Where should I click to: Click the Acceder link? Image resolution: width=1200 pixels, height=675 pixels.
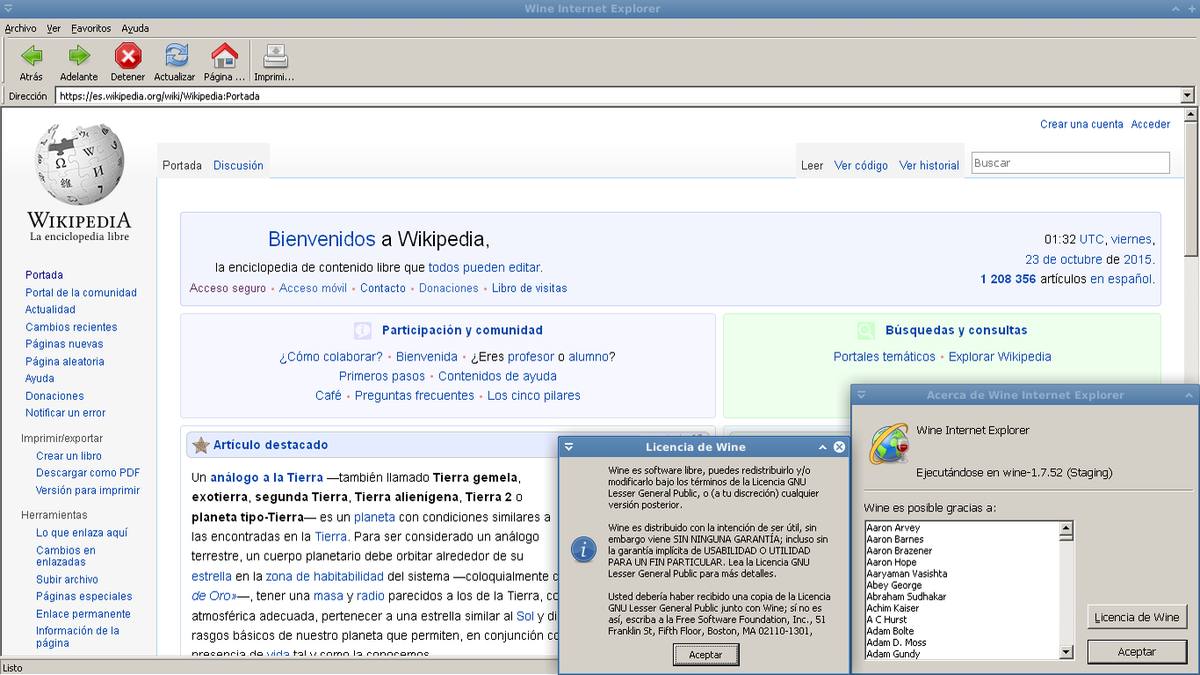tap(1151, 124)
